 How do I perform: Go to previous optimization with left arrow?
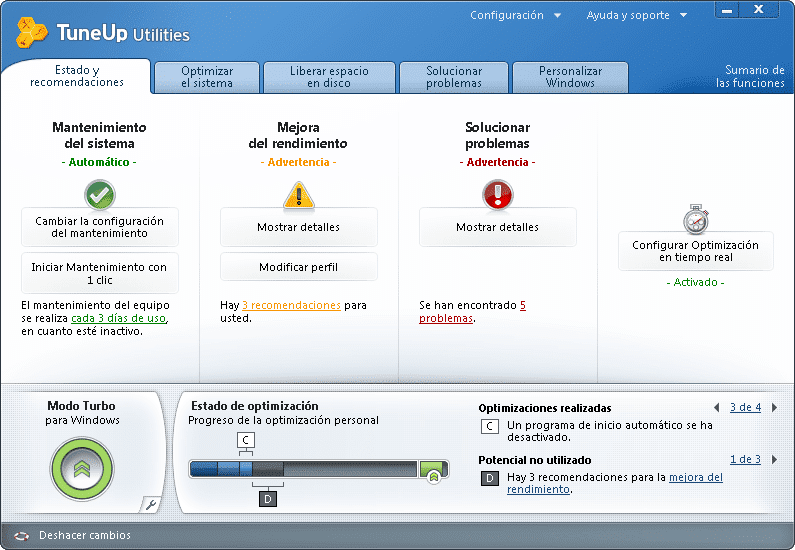pos(717,407)
